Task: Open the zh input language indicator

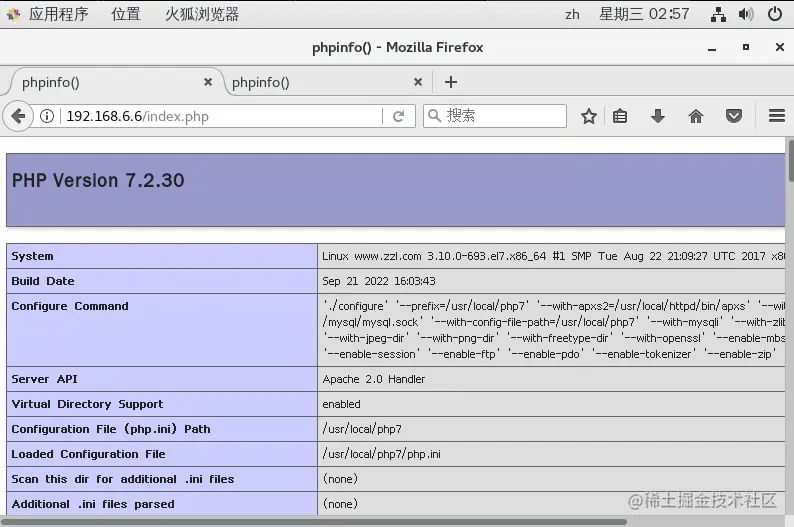Action: click(572, 14)
